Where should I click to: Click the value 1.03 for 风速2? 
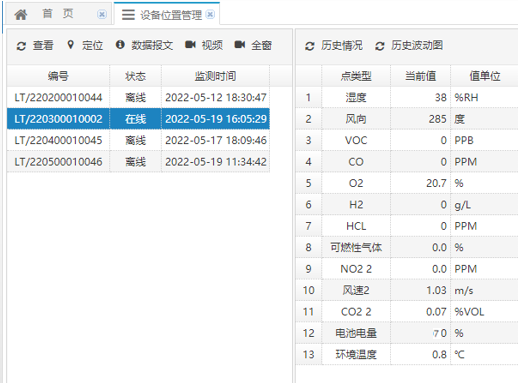pos(436,290)
